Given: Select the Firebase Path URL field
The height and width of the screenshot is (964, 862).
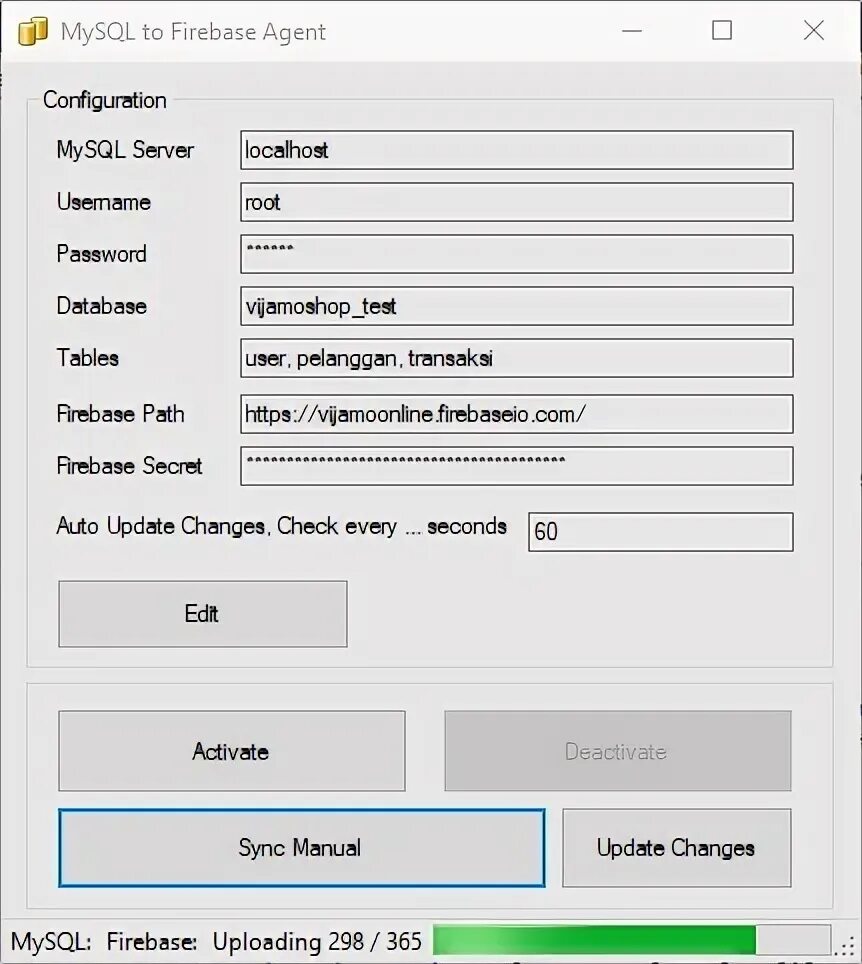Looking at the screenshot, I should click(x=516, y=414).
